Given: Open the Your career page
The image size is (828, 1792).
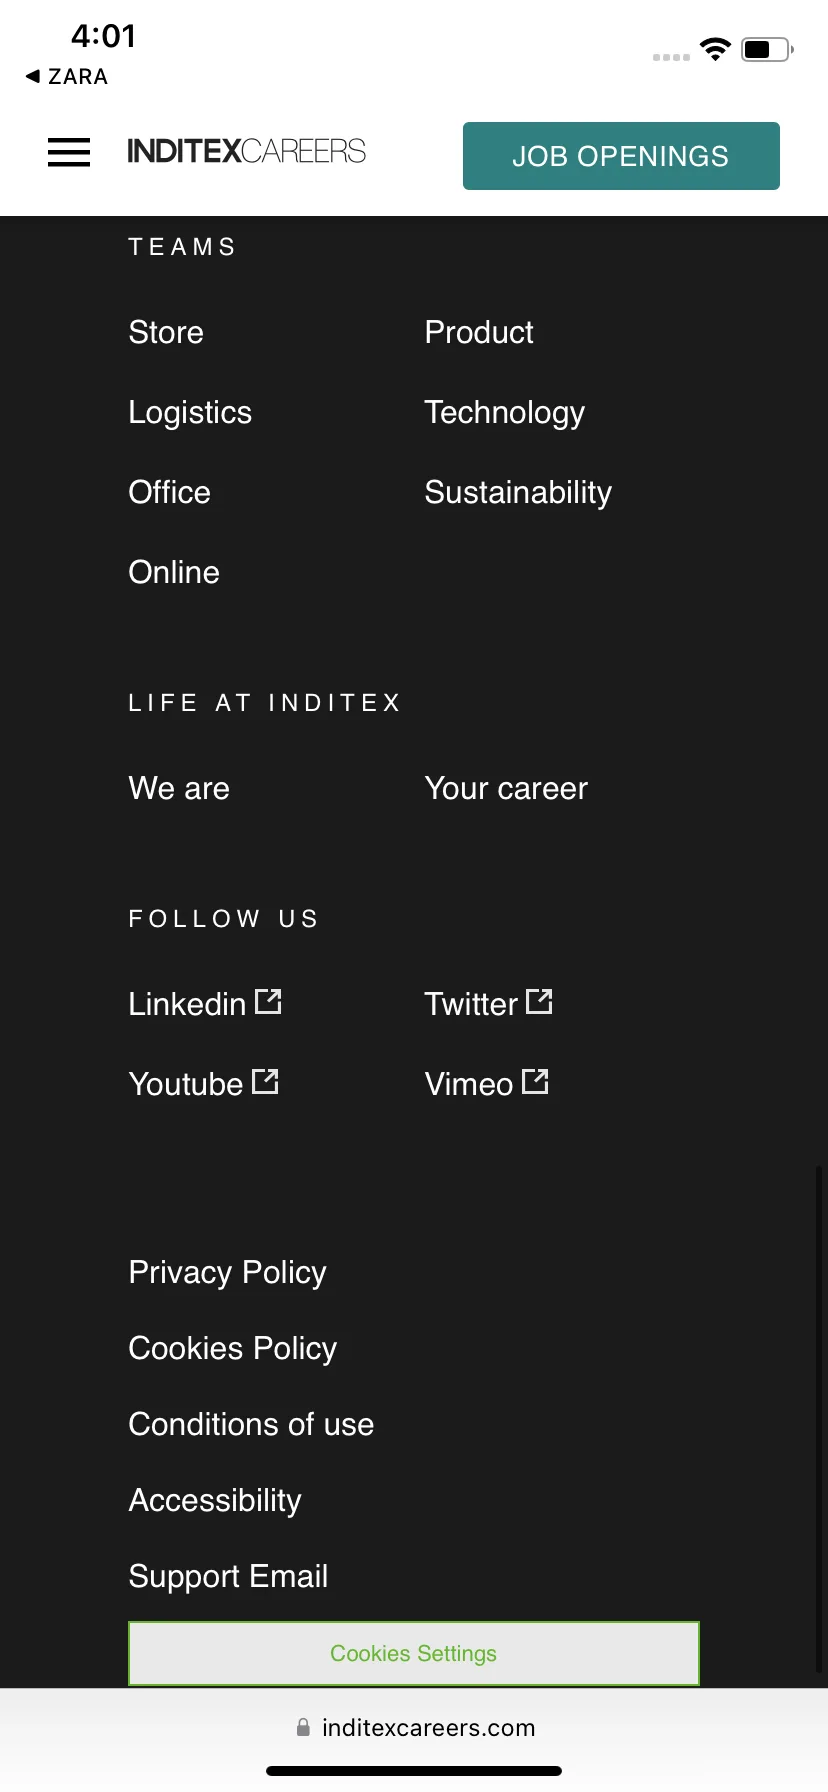Looking at the screenshot, I should point(506,788).
